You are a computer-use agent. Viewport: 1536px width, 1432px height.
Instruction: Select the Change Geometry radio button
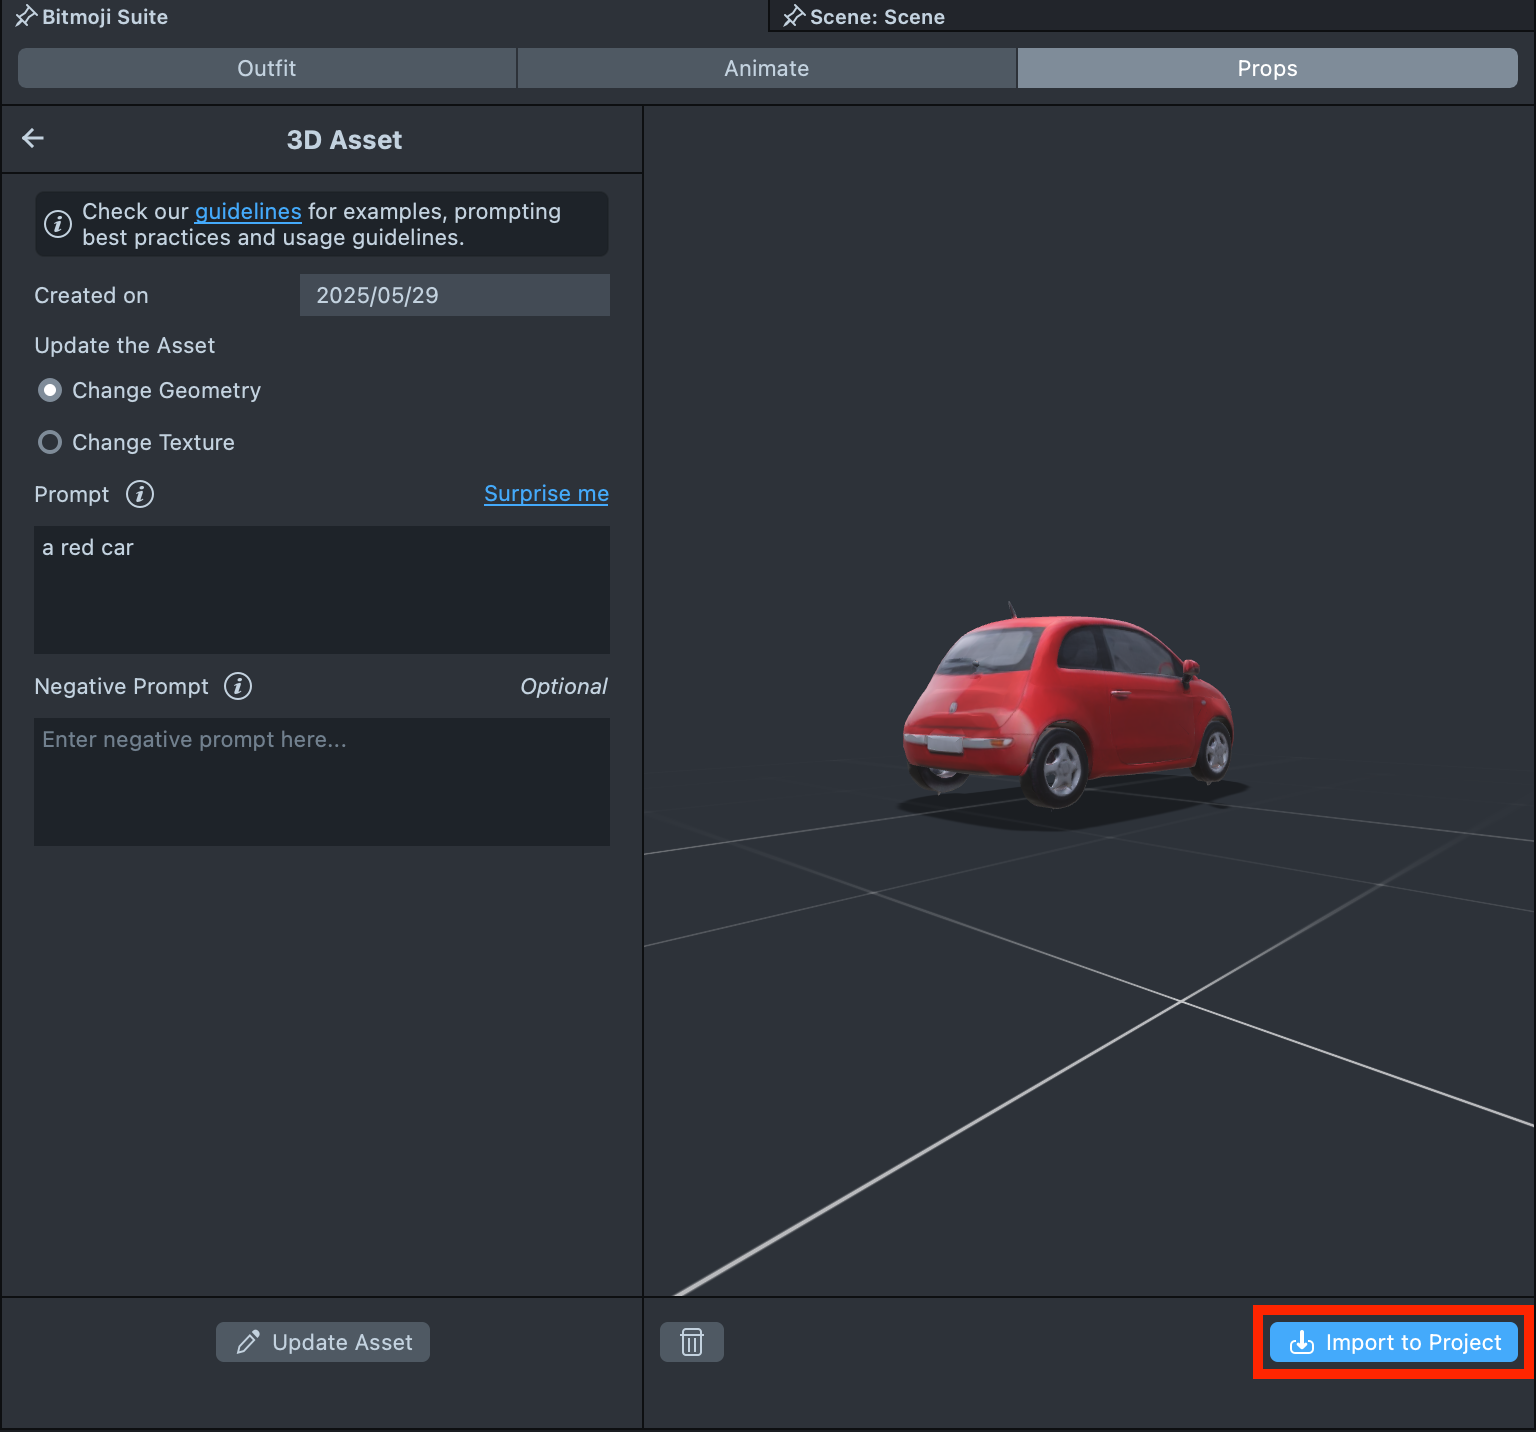click(x=50, y=390)
